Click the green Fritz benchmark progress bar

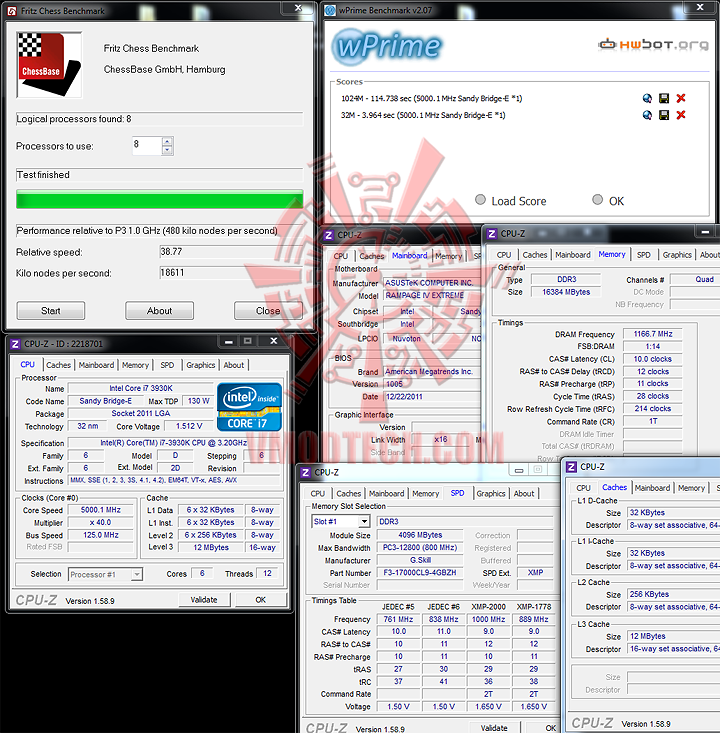coord(159,199)
